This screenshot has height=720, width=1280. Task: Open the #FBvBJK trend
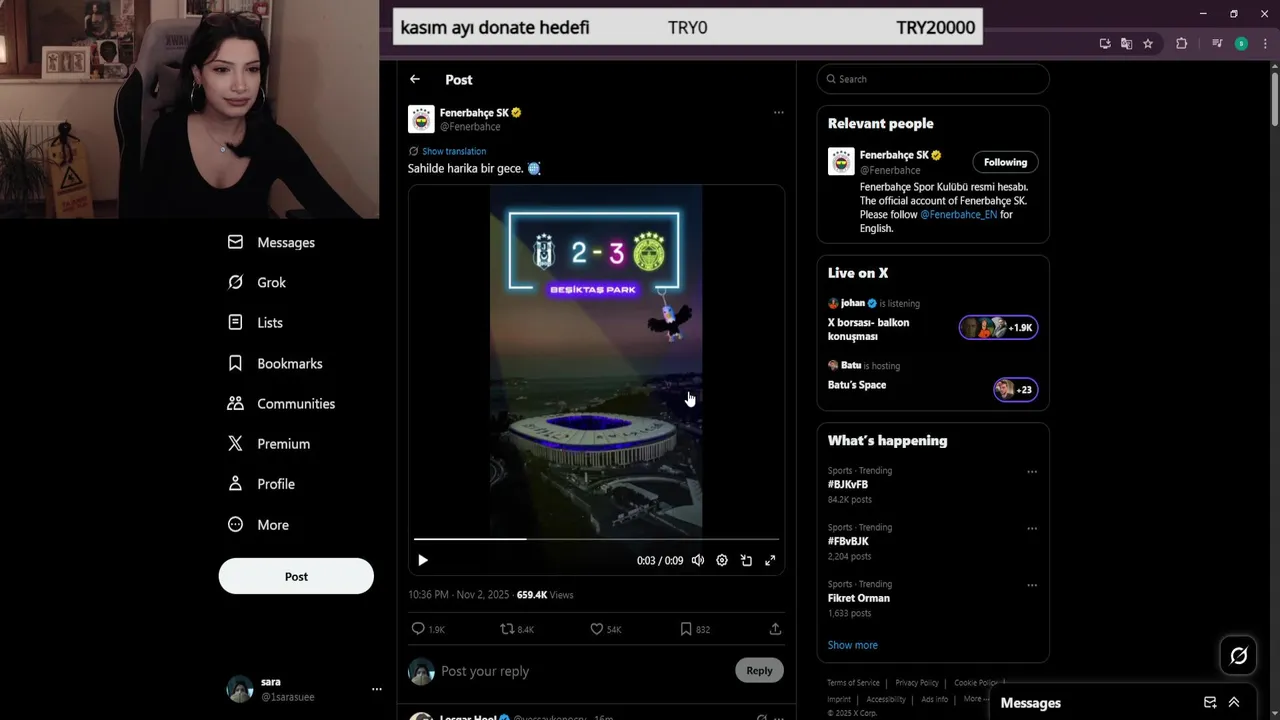(x=848, y=541)
